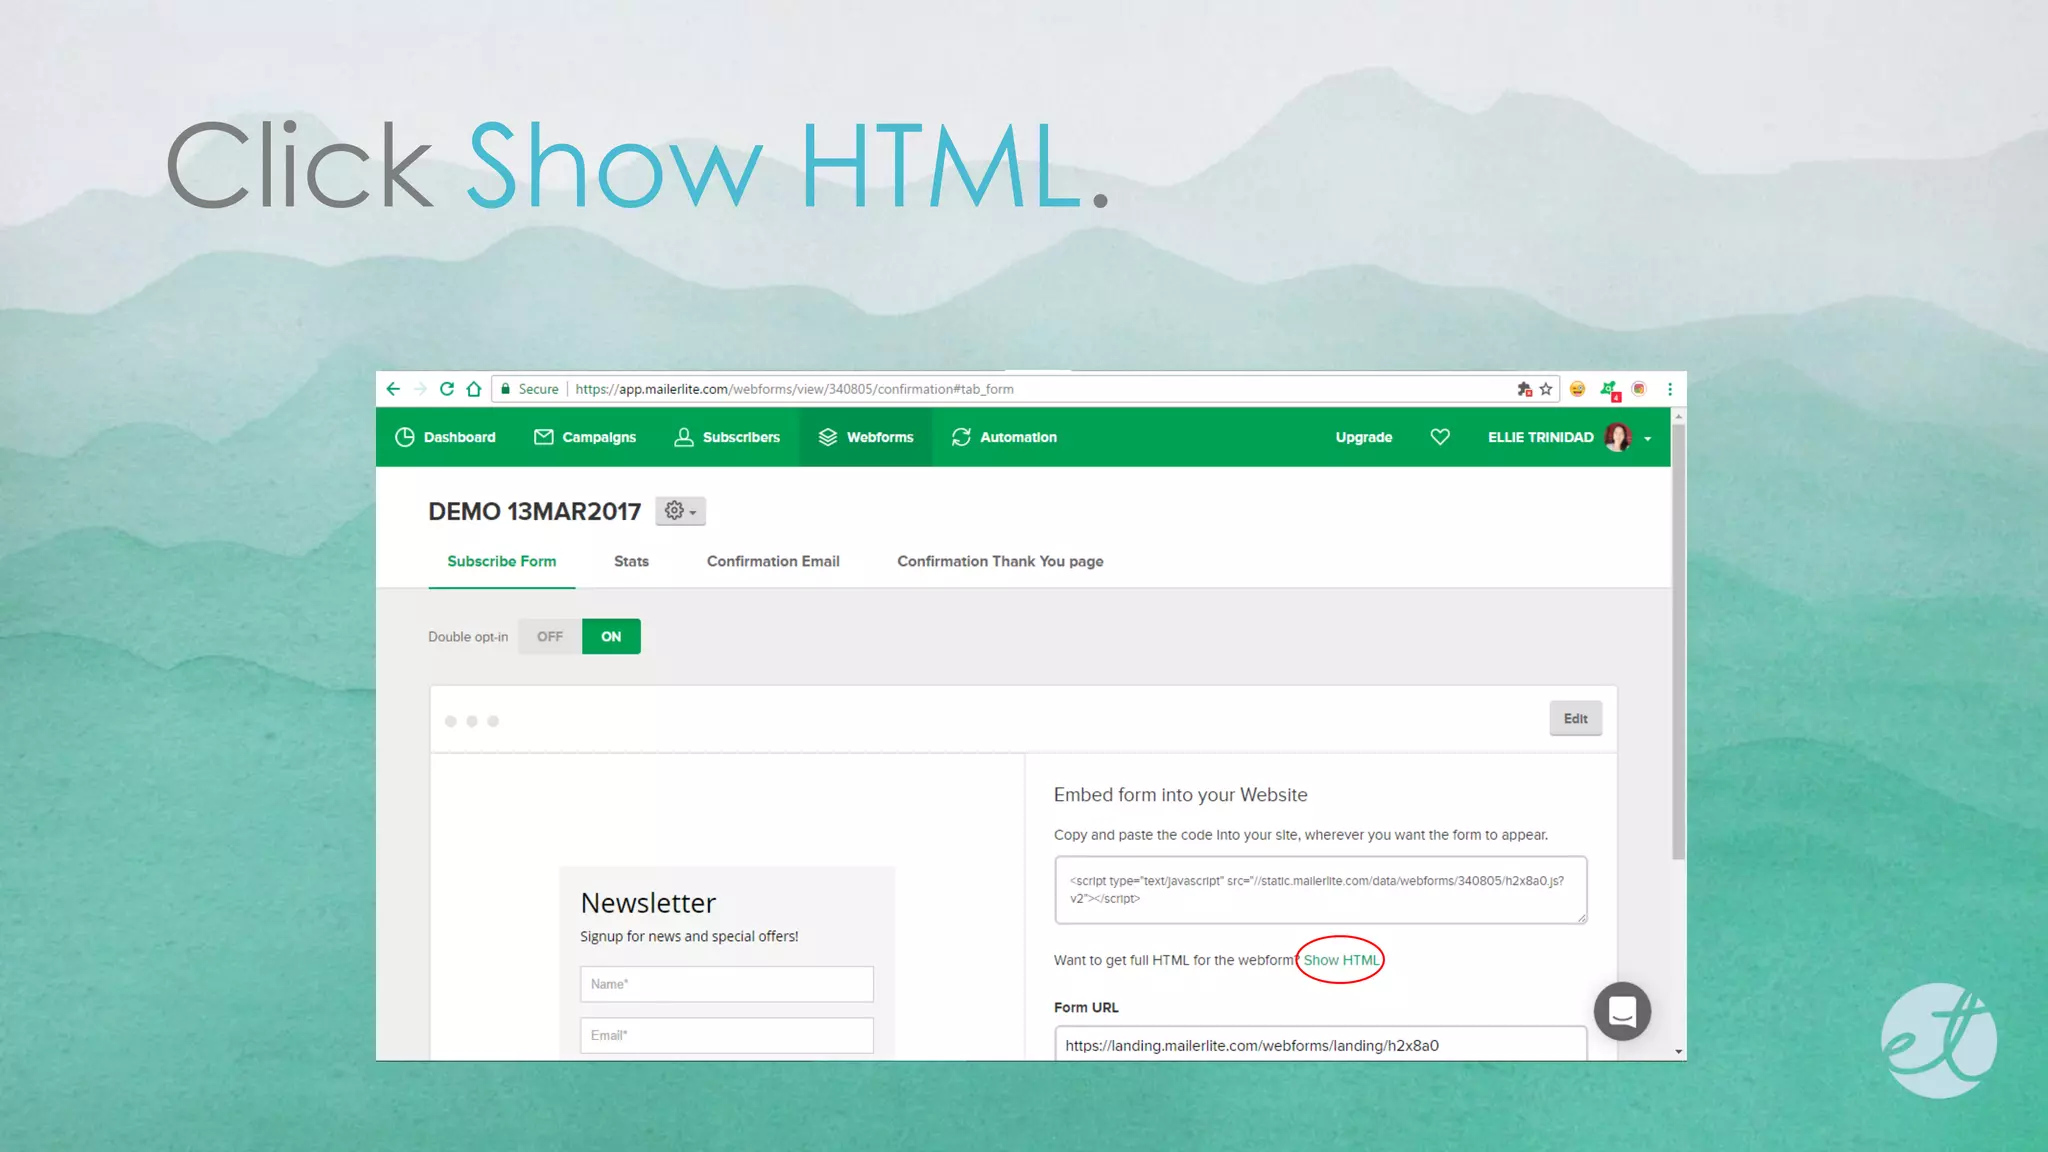The image size is (2048, 1152).
Task: Select Webforms in the navigation bar
Action: click(866, 437)
